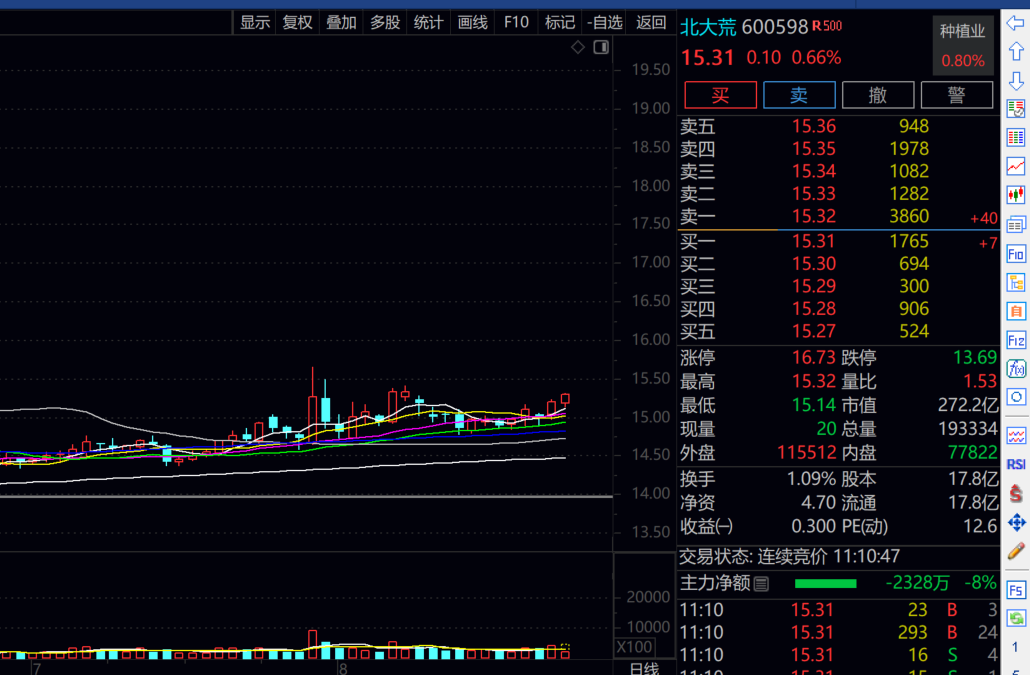Select the 买五 price 15.27
The width and height of the screenshot is (1030, 675).
pos(813,331)
